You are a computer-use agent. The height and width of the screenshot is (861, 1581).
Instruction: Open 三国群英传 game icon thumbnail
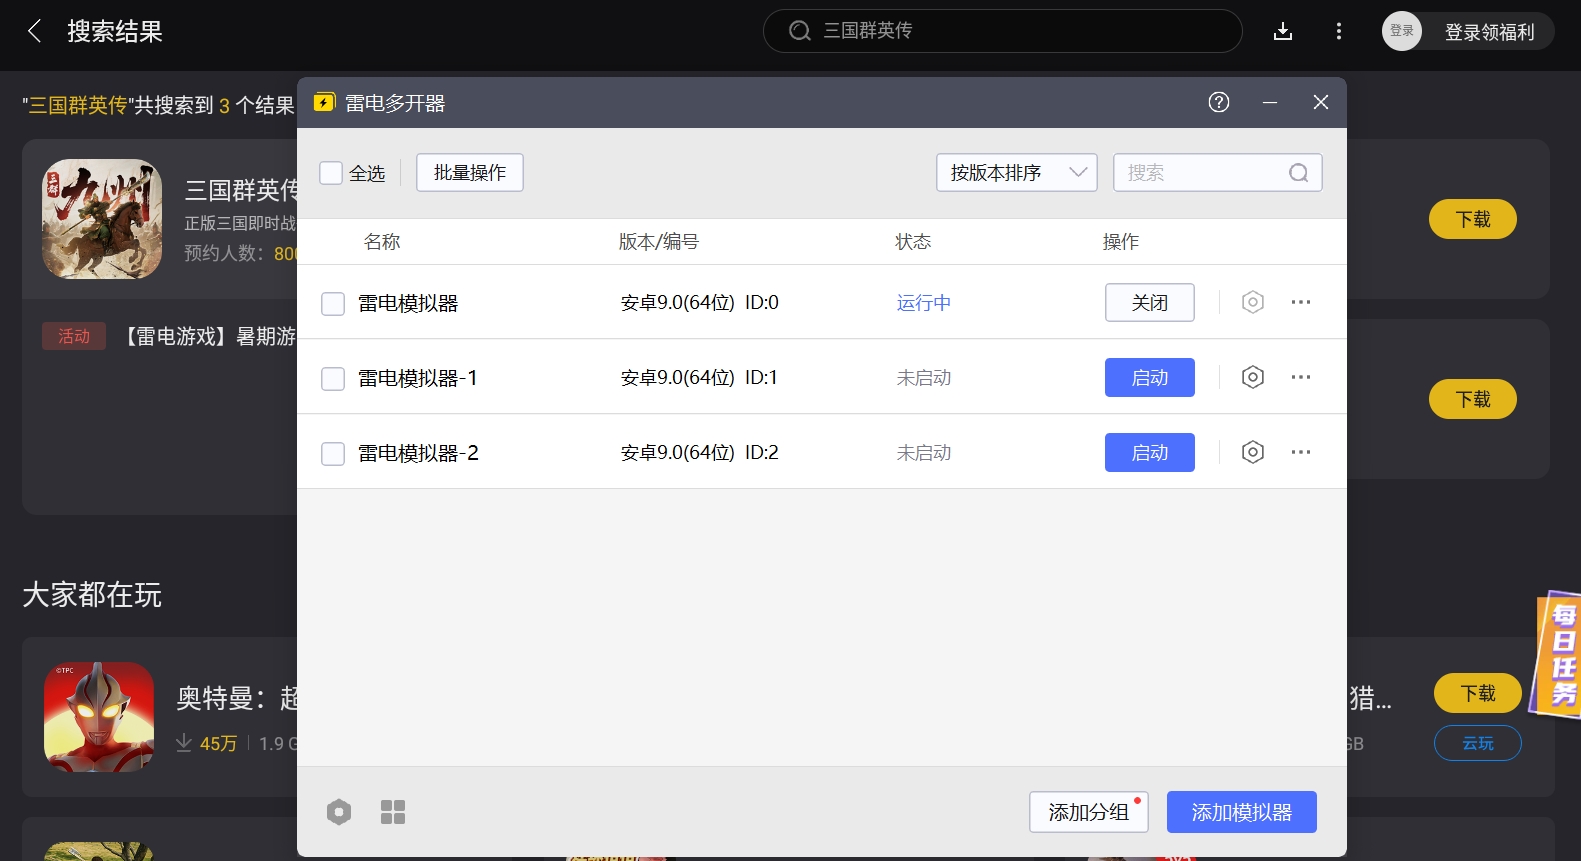[102, 219]
